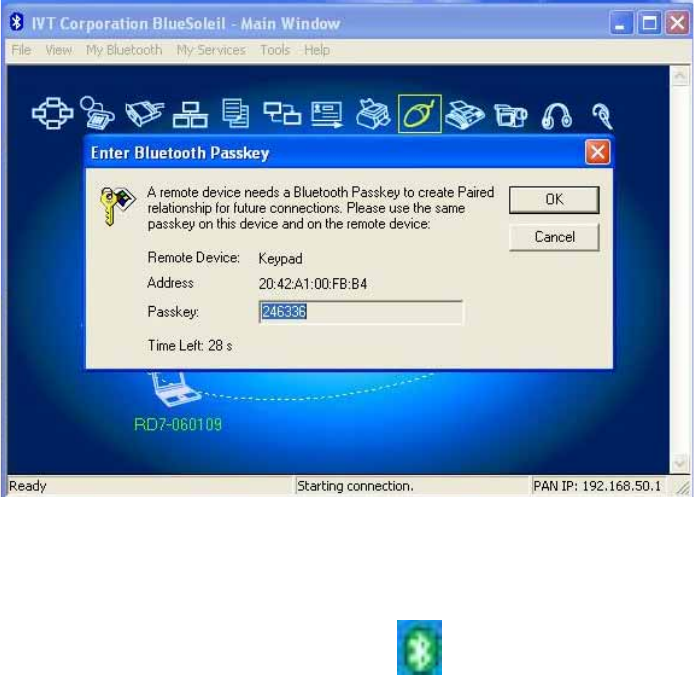Close the Enter Bluetooth Passkey dialog

[597, 152]
